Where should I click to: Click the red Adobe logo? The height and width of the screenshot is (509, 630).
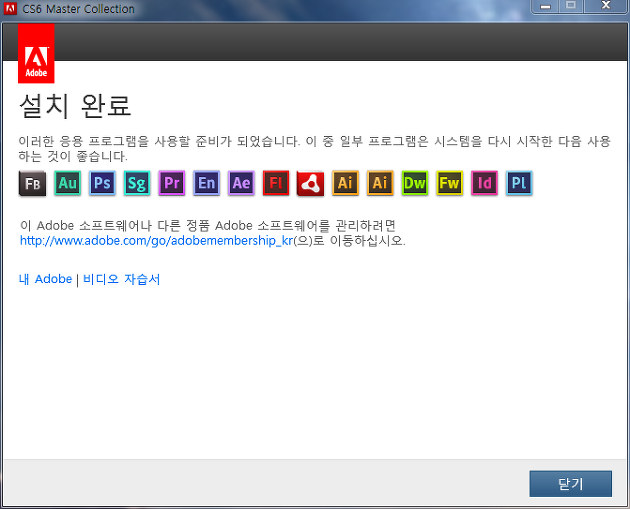(x=36, y=53)
